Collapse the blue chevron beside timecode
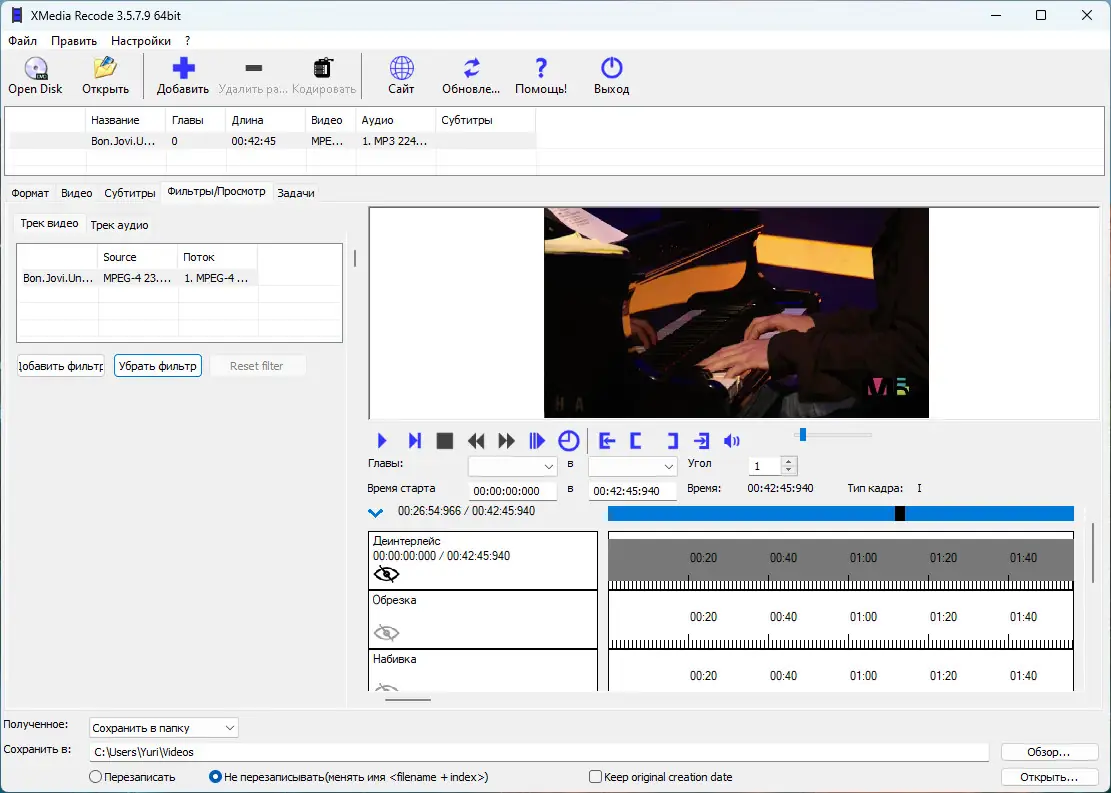 [x=376, y=513]
